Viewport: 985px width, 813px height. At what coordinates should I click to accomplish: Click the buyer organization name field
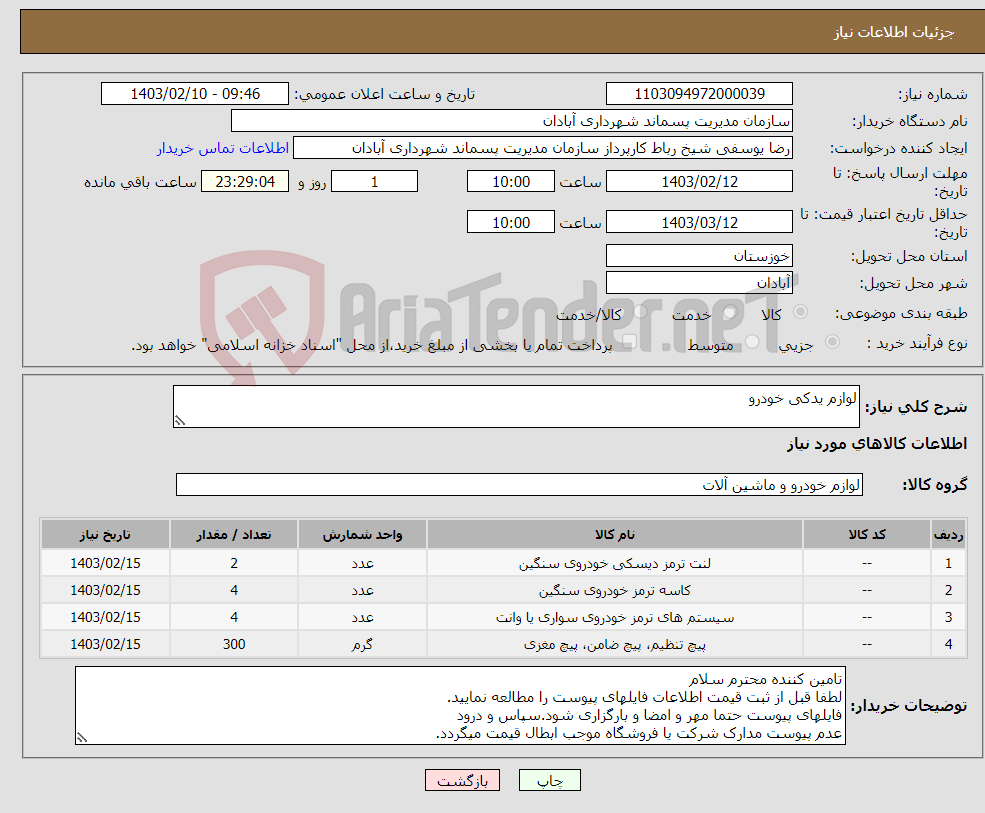pyautogui.click(x=512, y=121)
